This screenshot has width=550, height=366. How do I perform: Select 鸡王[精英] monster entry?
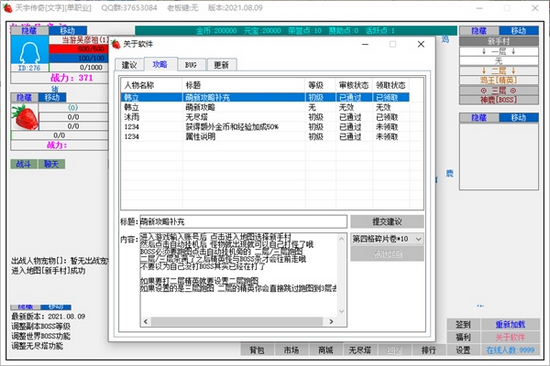point(499,80)
